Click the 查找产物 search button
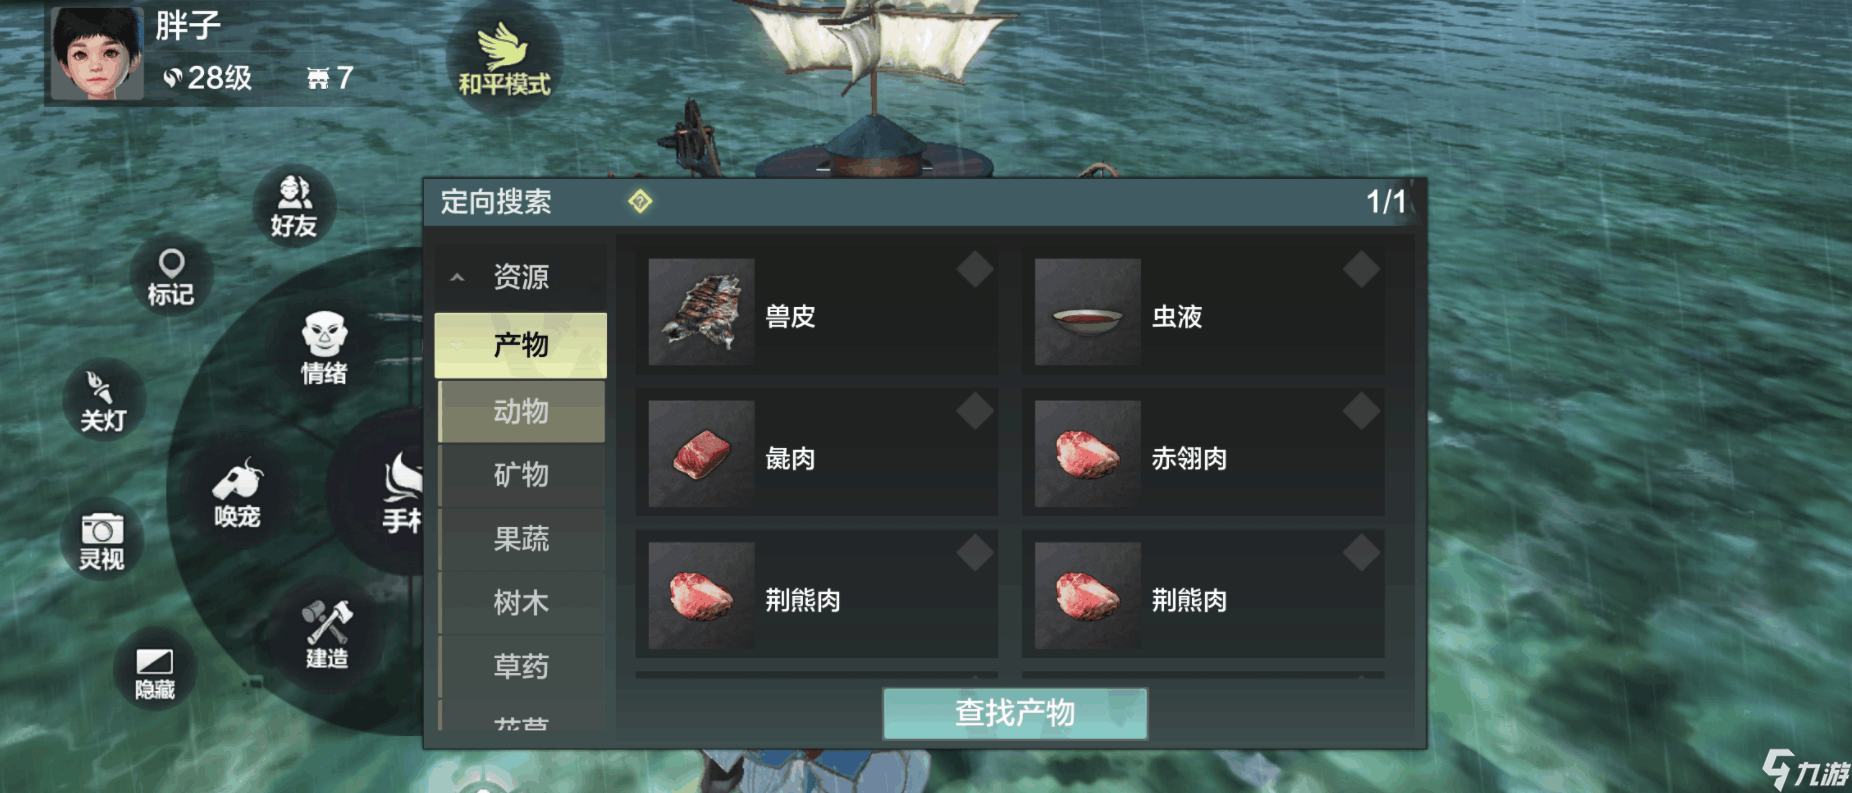The width and height of the screenshot is (1852, 793). [x=1015, y=713]
